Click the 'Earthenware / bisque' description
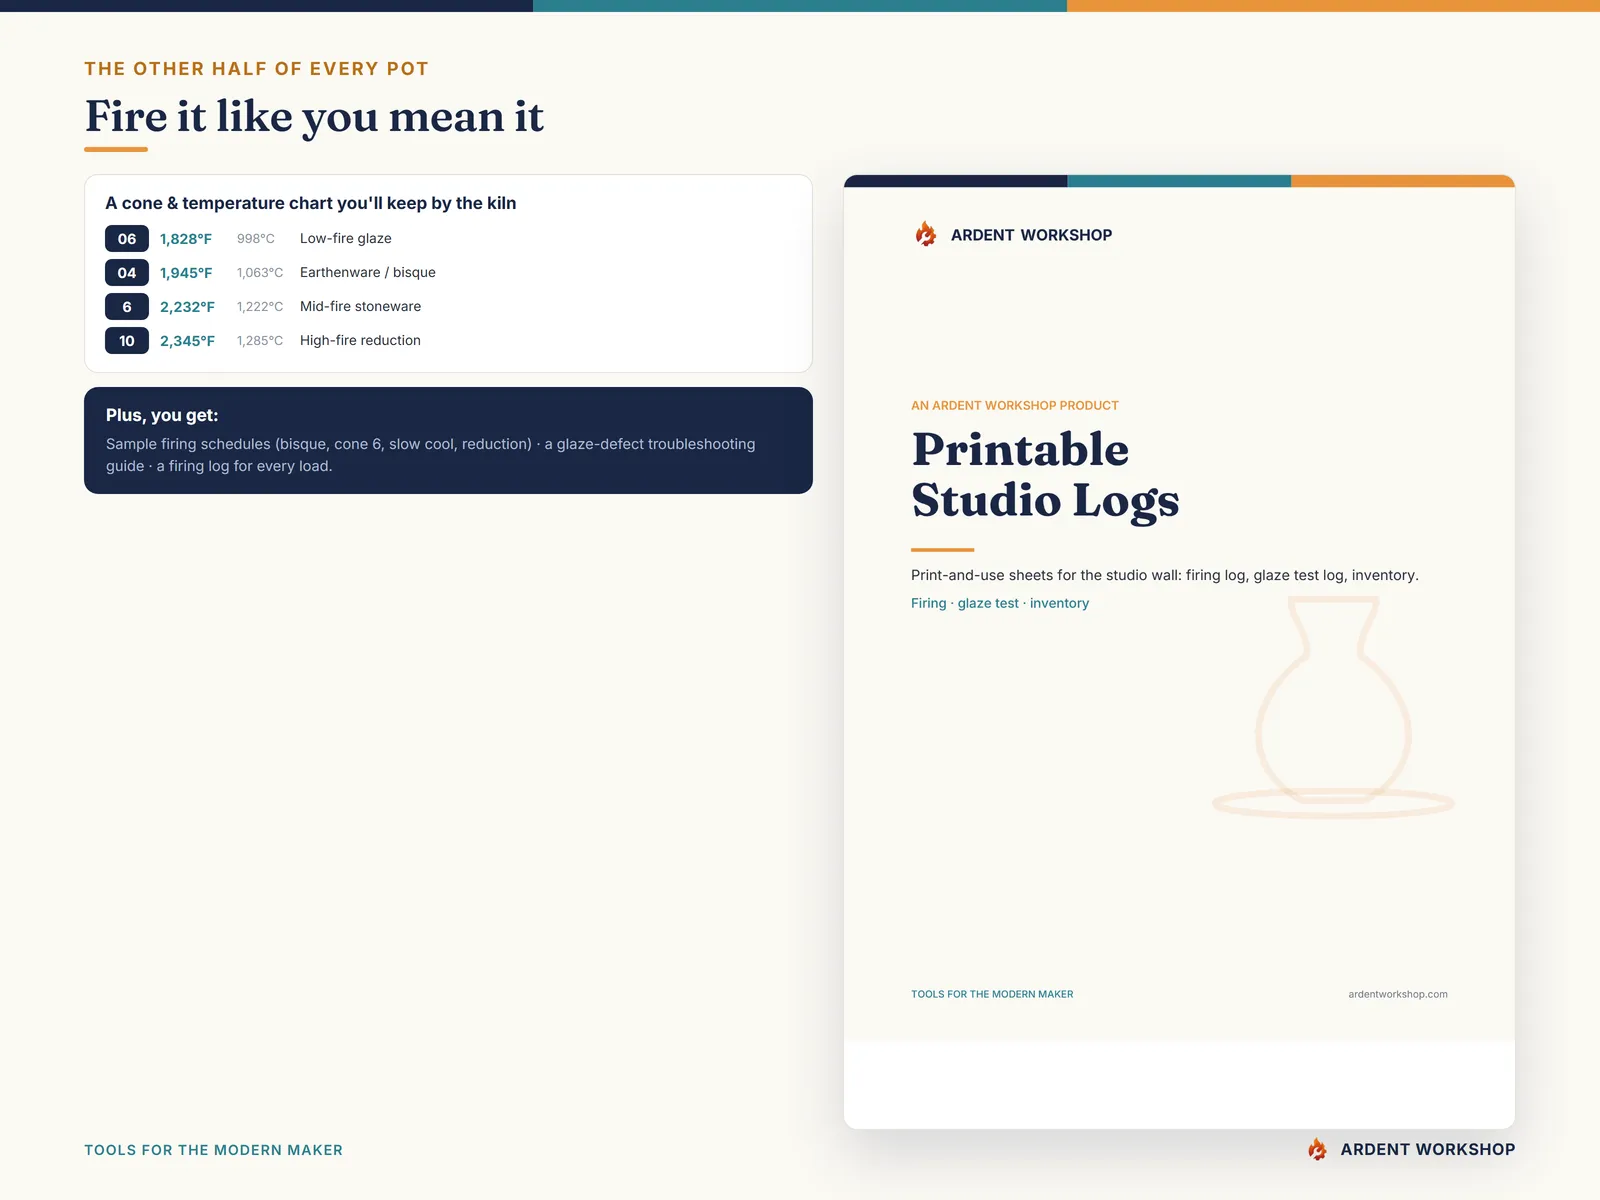The image size is (1600, 1200). (368, 273)
